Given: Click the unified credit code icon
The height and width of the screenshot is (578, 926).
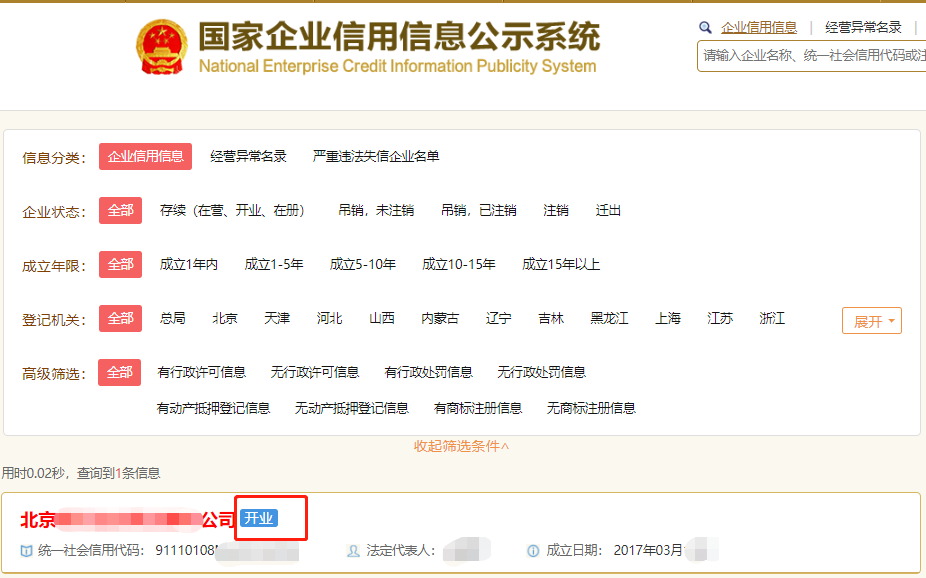Looking at the screenshot, I should (x=27, y=551).
